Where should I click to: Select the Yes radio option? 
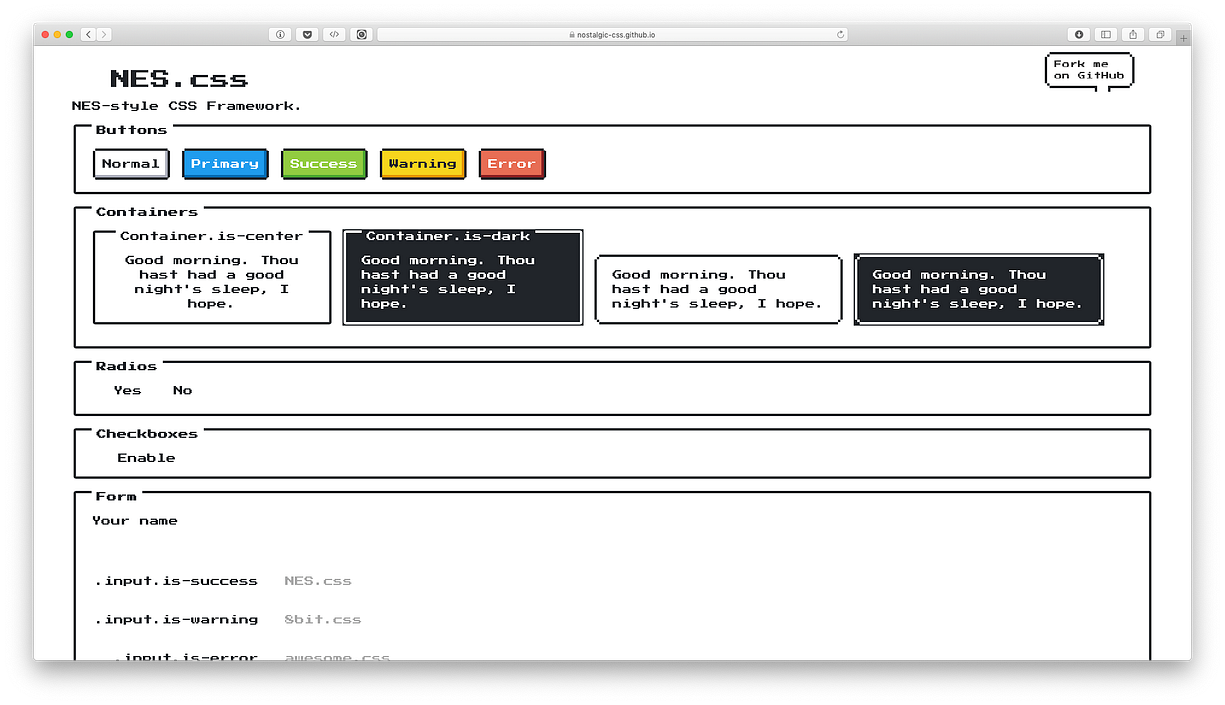click(127, 391)
